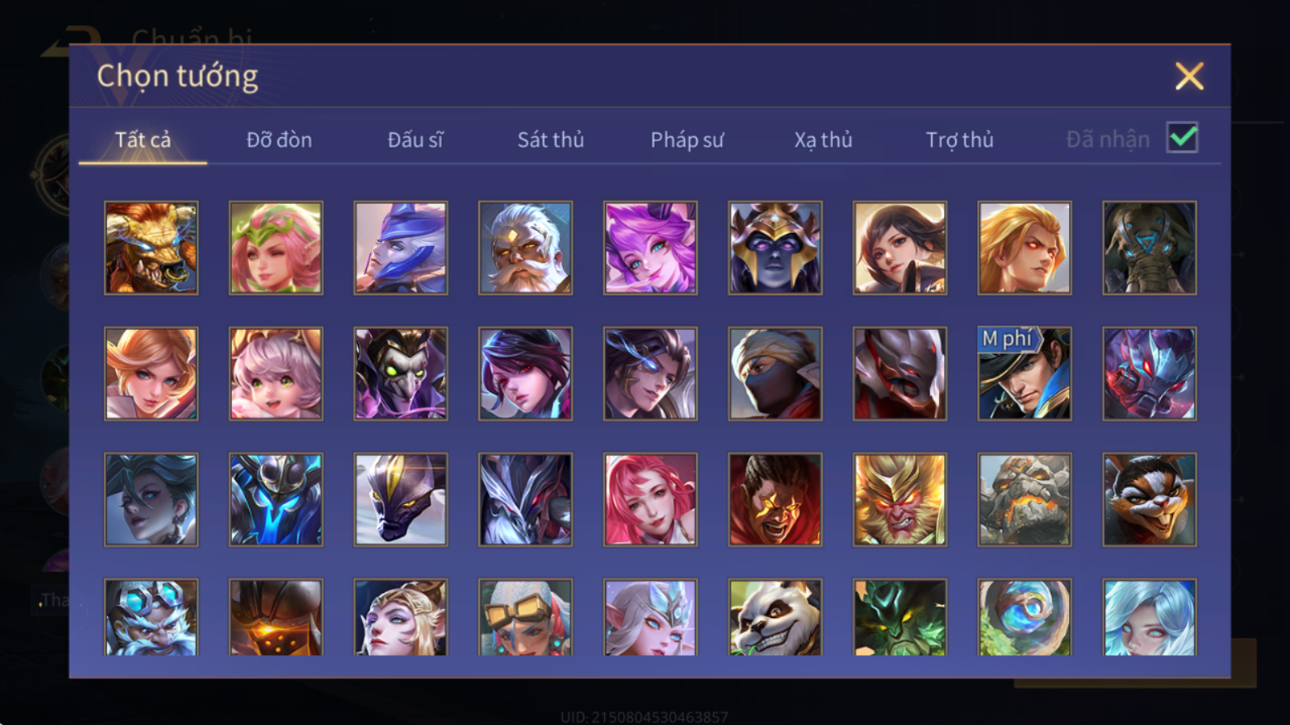The width and height of the screenshot is (1290, 725).
Task: Pick the hero with 'M phí' badge
Action: pyautogui.click(x=1024, y=373)
